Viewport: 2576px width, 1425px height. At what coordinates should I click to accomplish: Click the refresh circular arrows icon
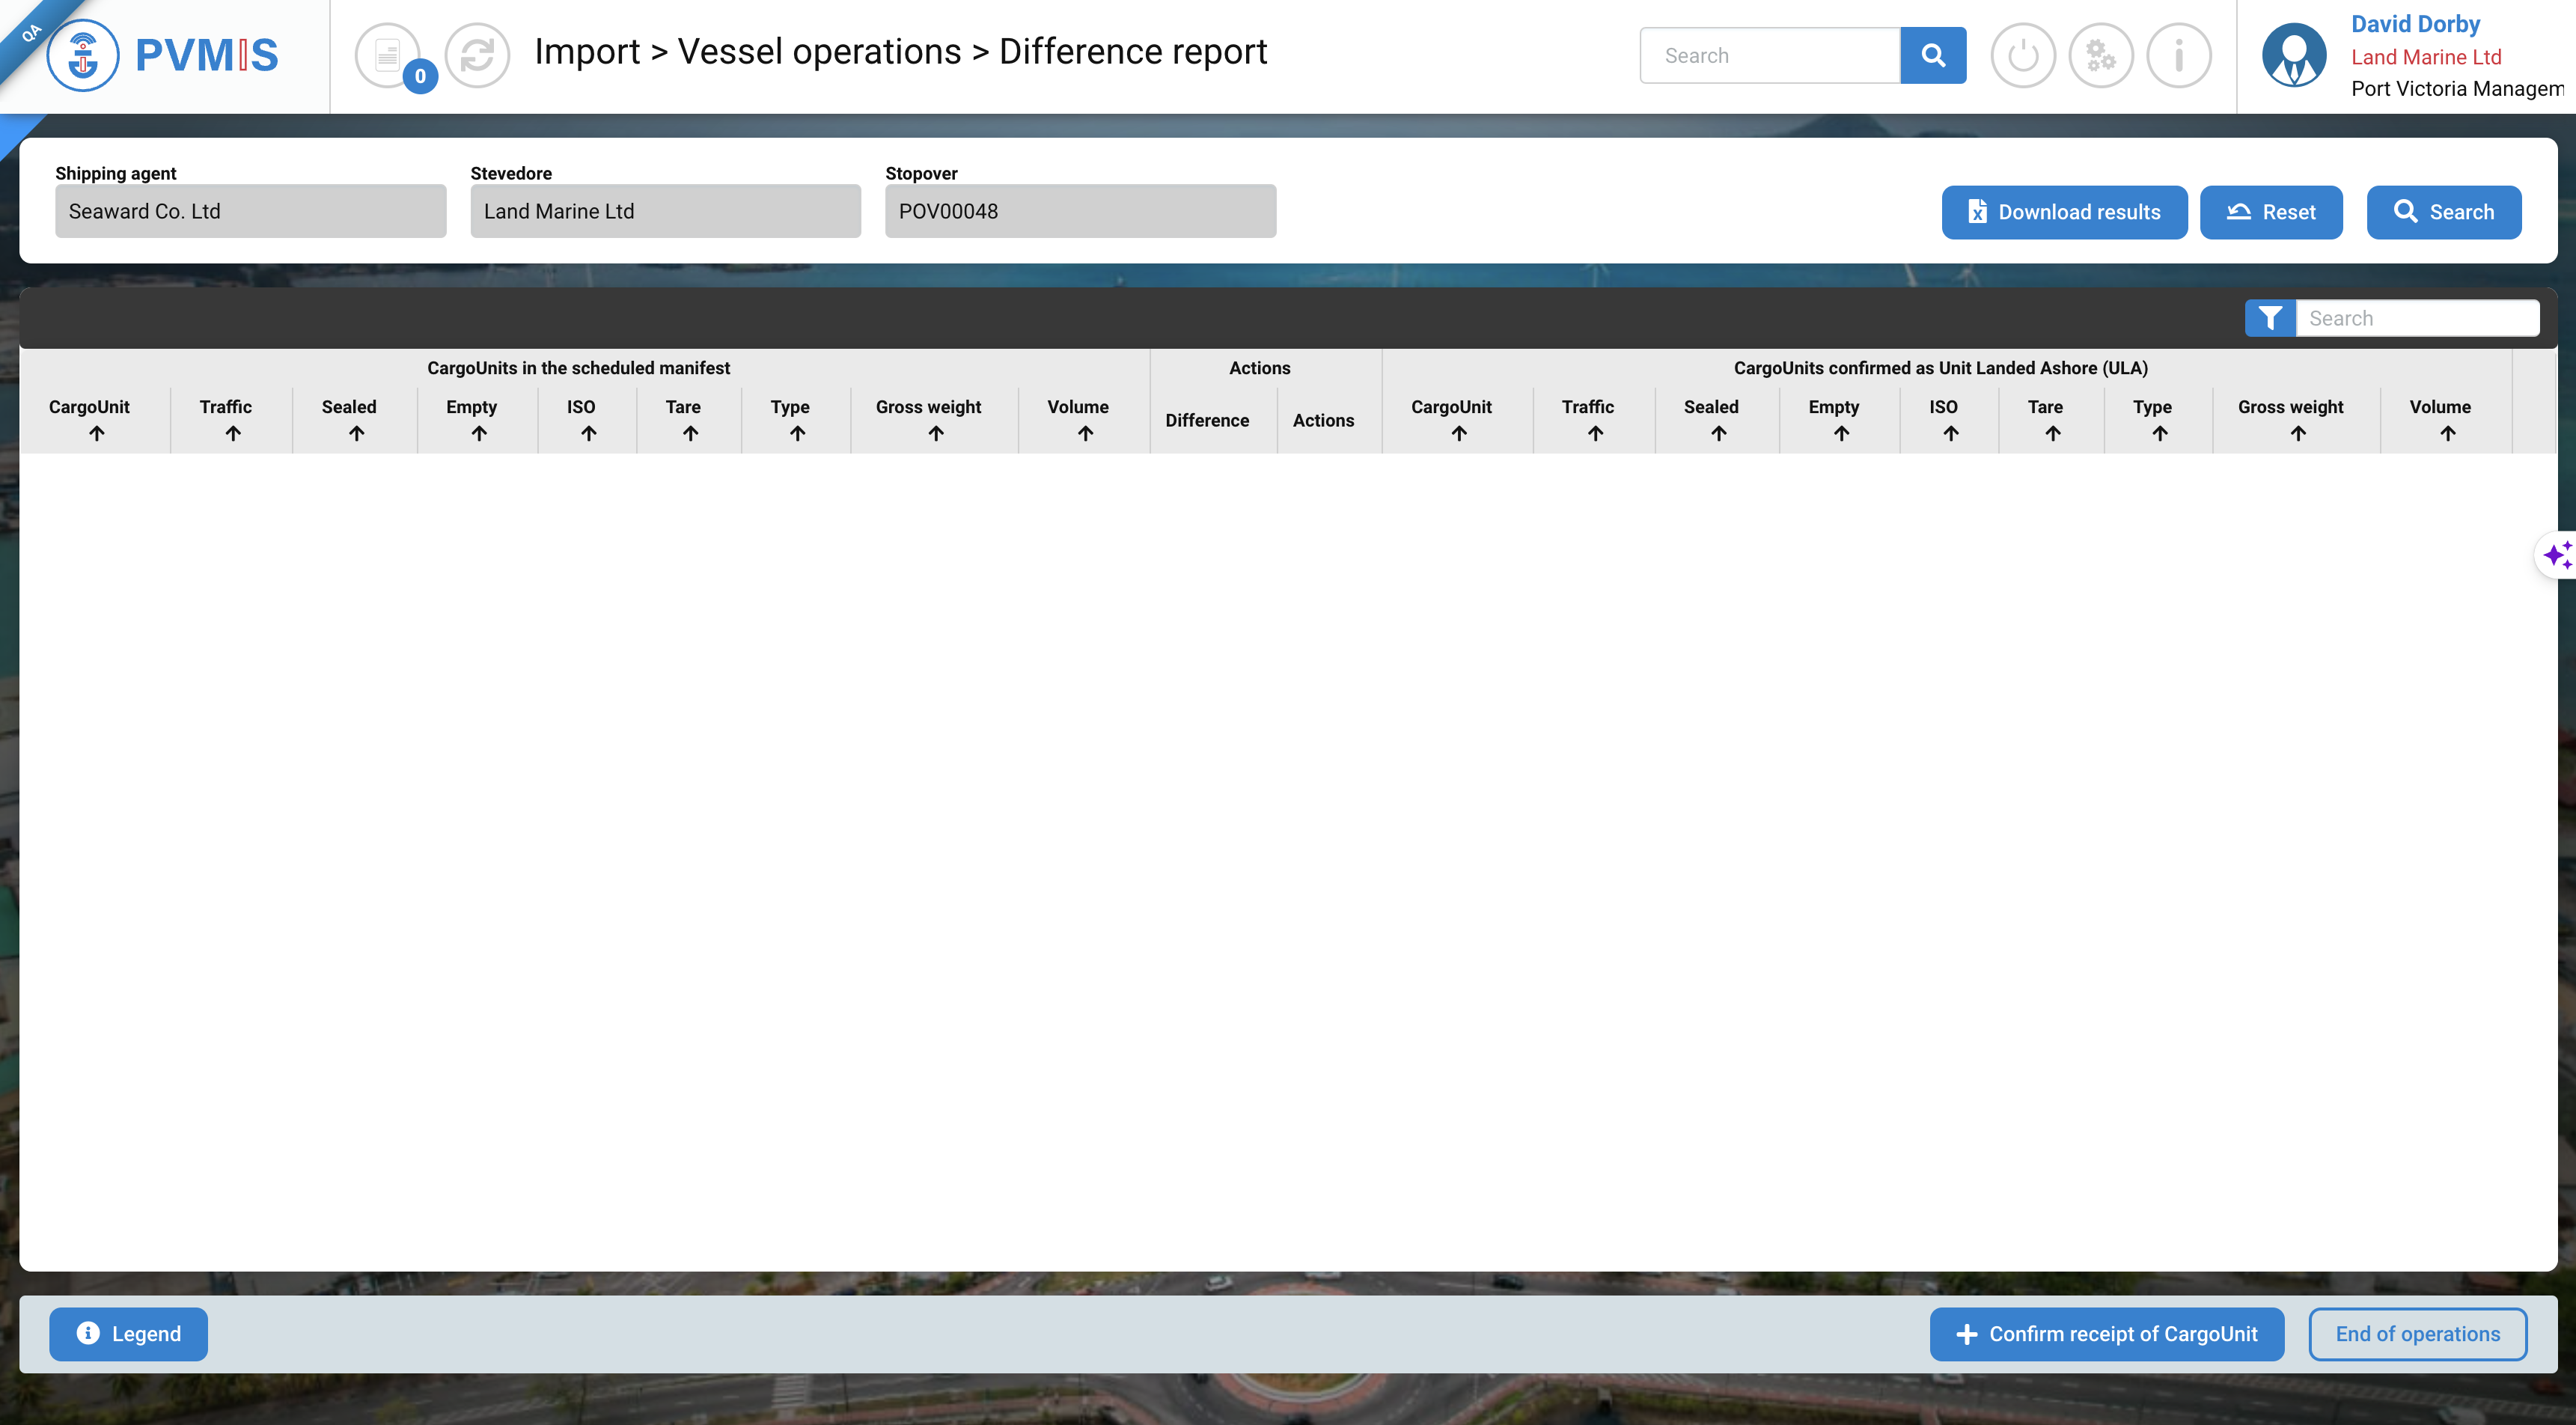coord(477,55)
